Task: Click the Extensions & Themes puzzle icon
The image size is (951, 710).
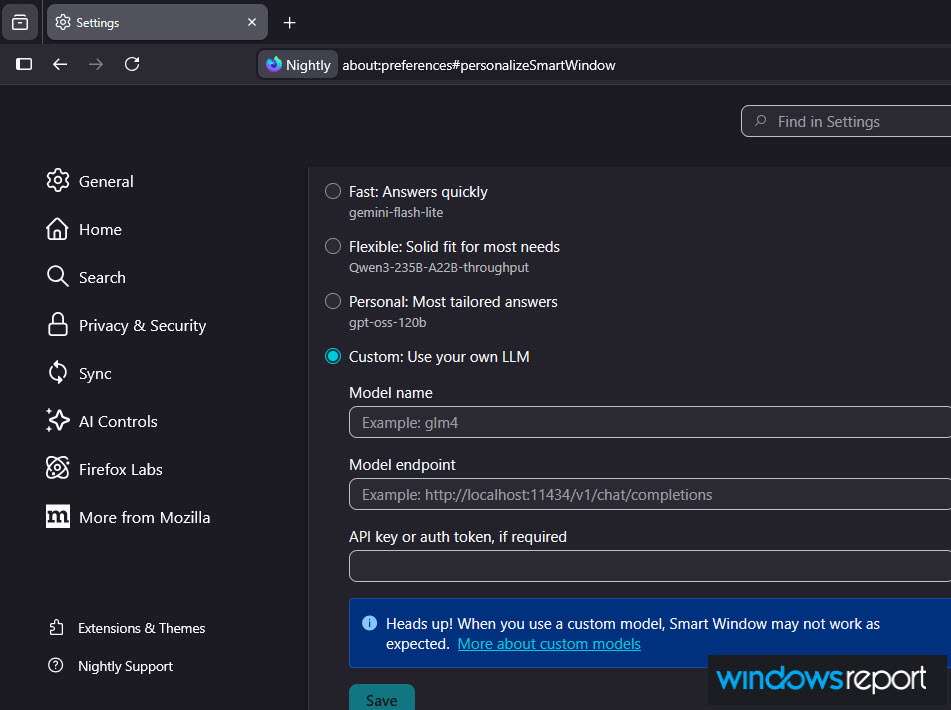Action: (56, 628)
